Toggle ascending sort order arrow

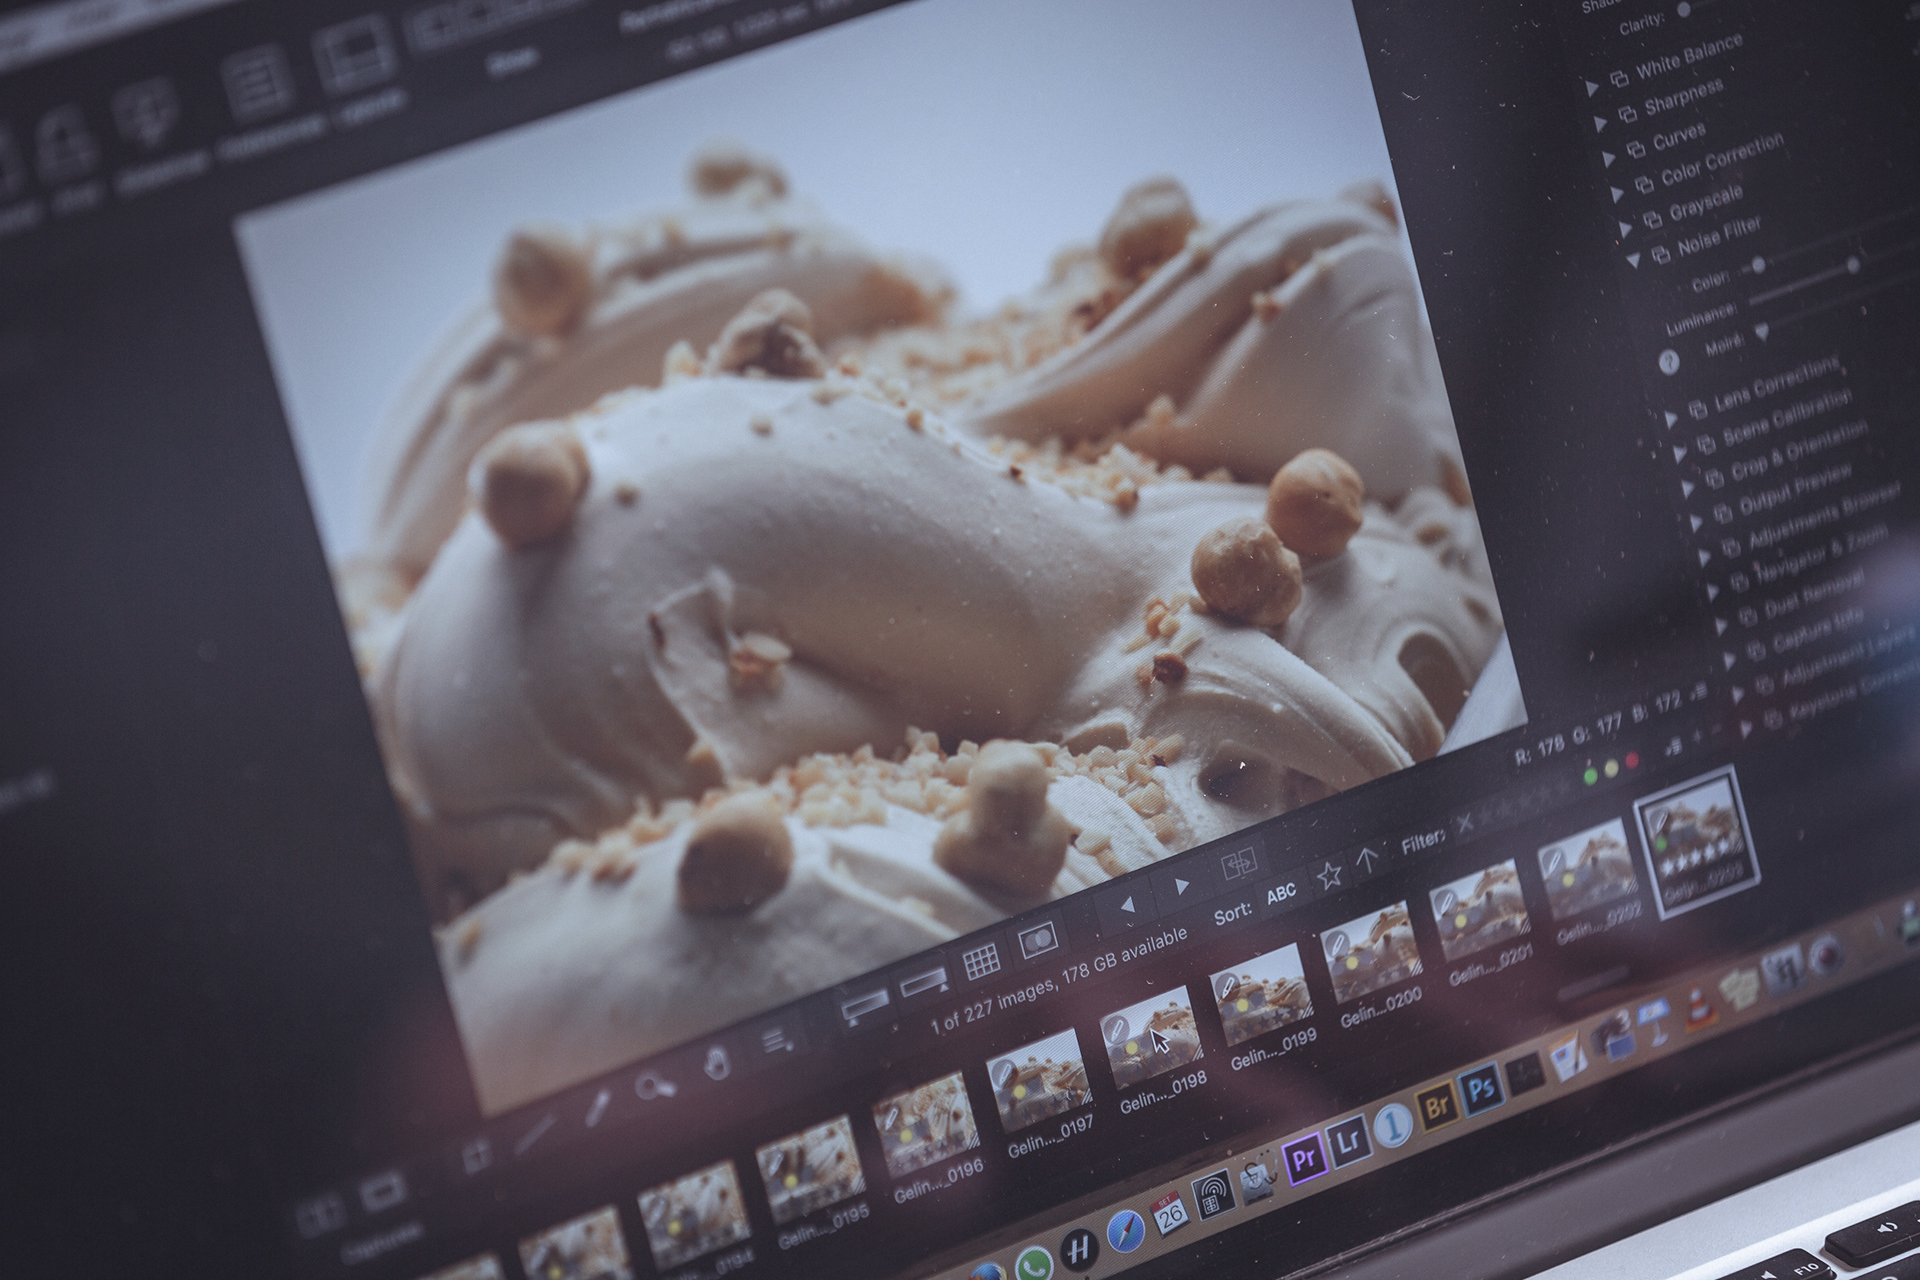[1366, 859]
